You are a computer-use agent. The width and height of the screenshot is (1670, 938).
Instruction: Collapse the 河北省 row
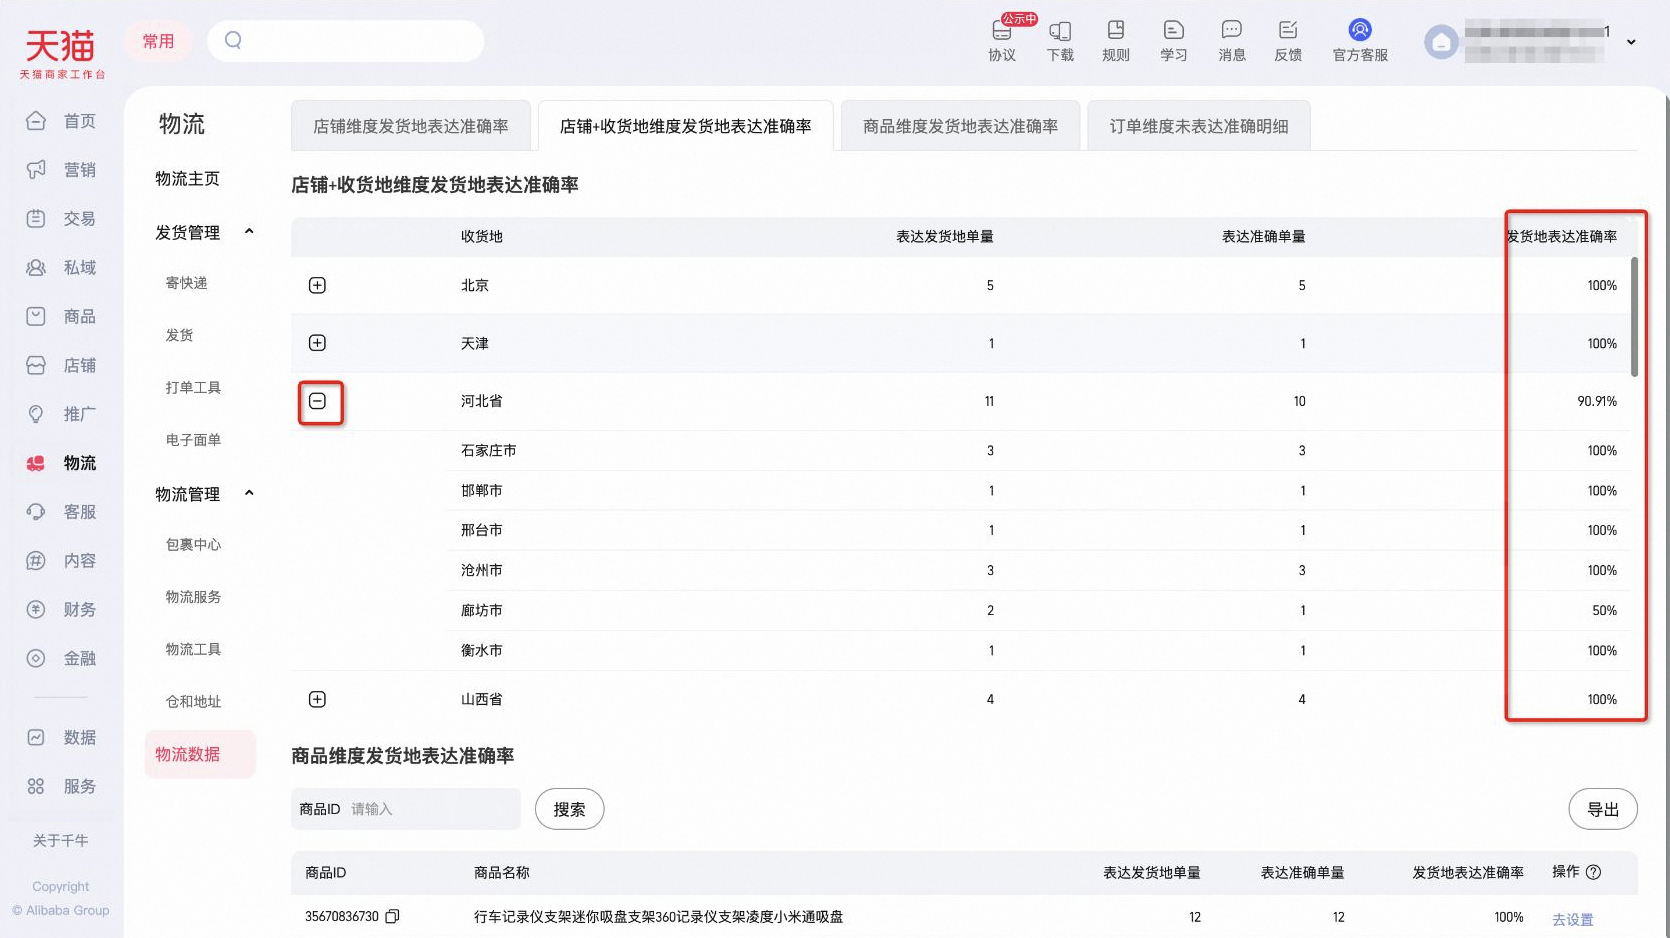pos(317,401)
